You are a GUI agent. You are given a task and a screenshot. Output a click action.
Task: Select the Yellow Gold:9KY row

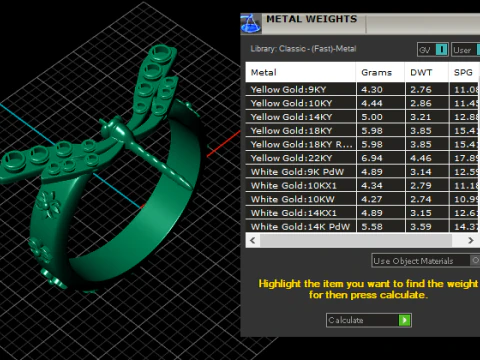click(362, 89)
